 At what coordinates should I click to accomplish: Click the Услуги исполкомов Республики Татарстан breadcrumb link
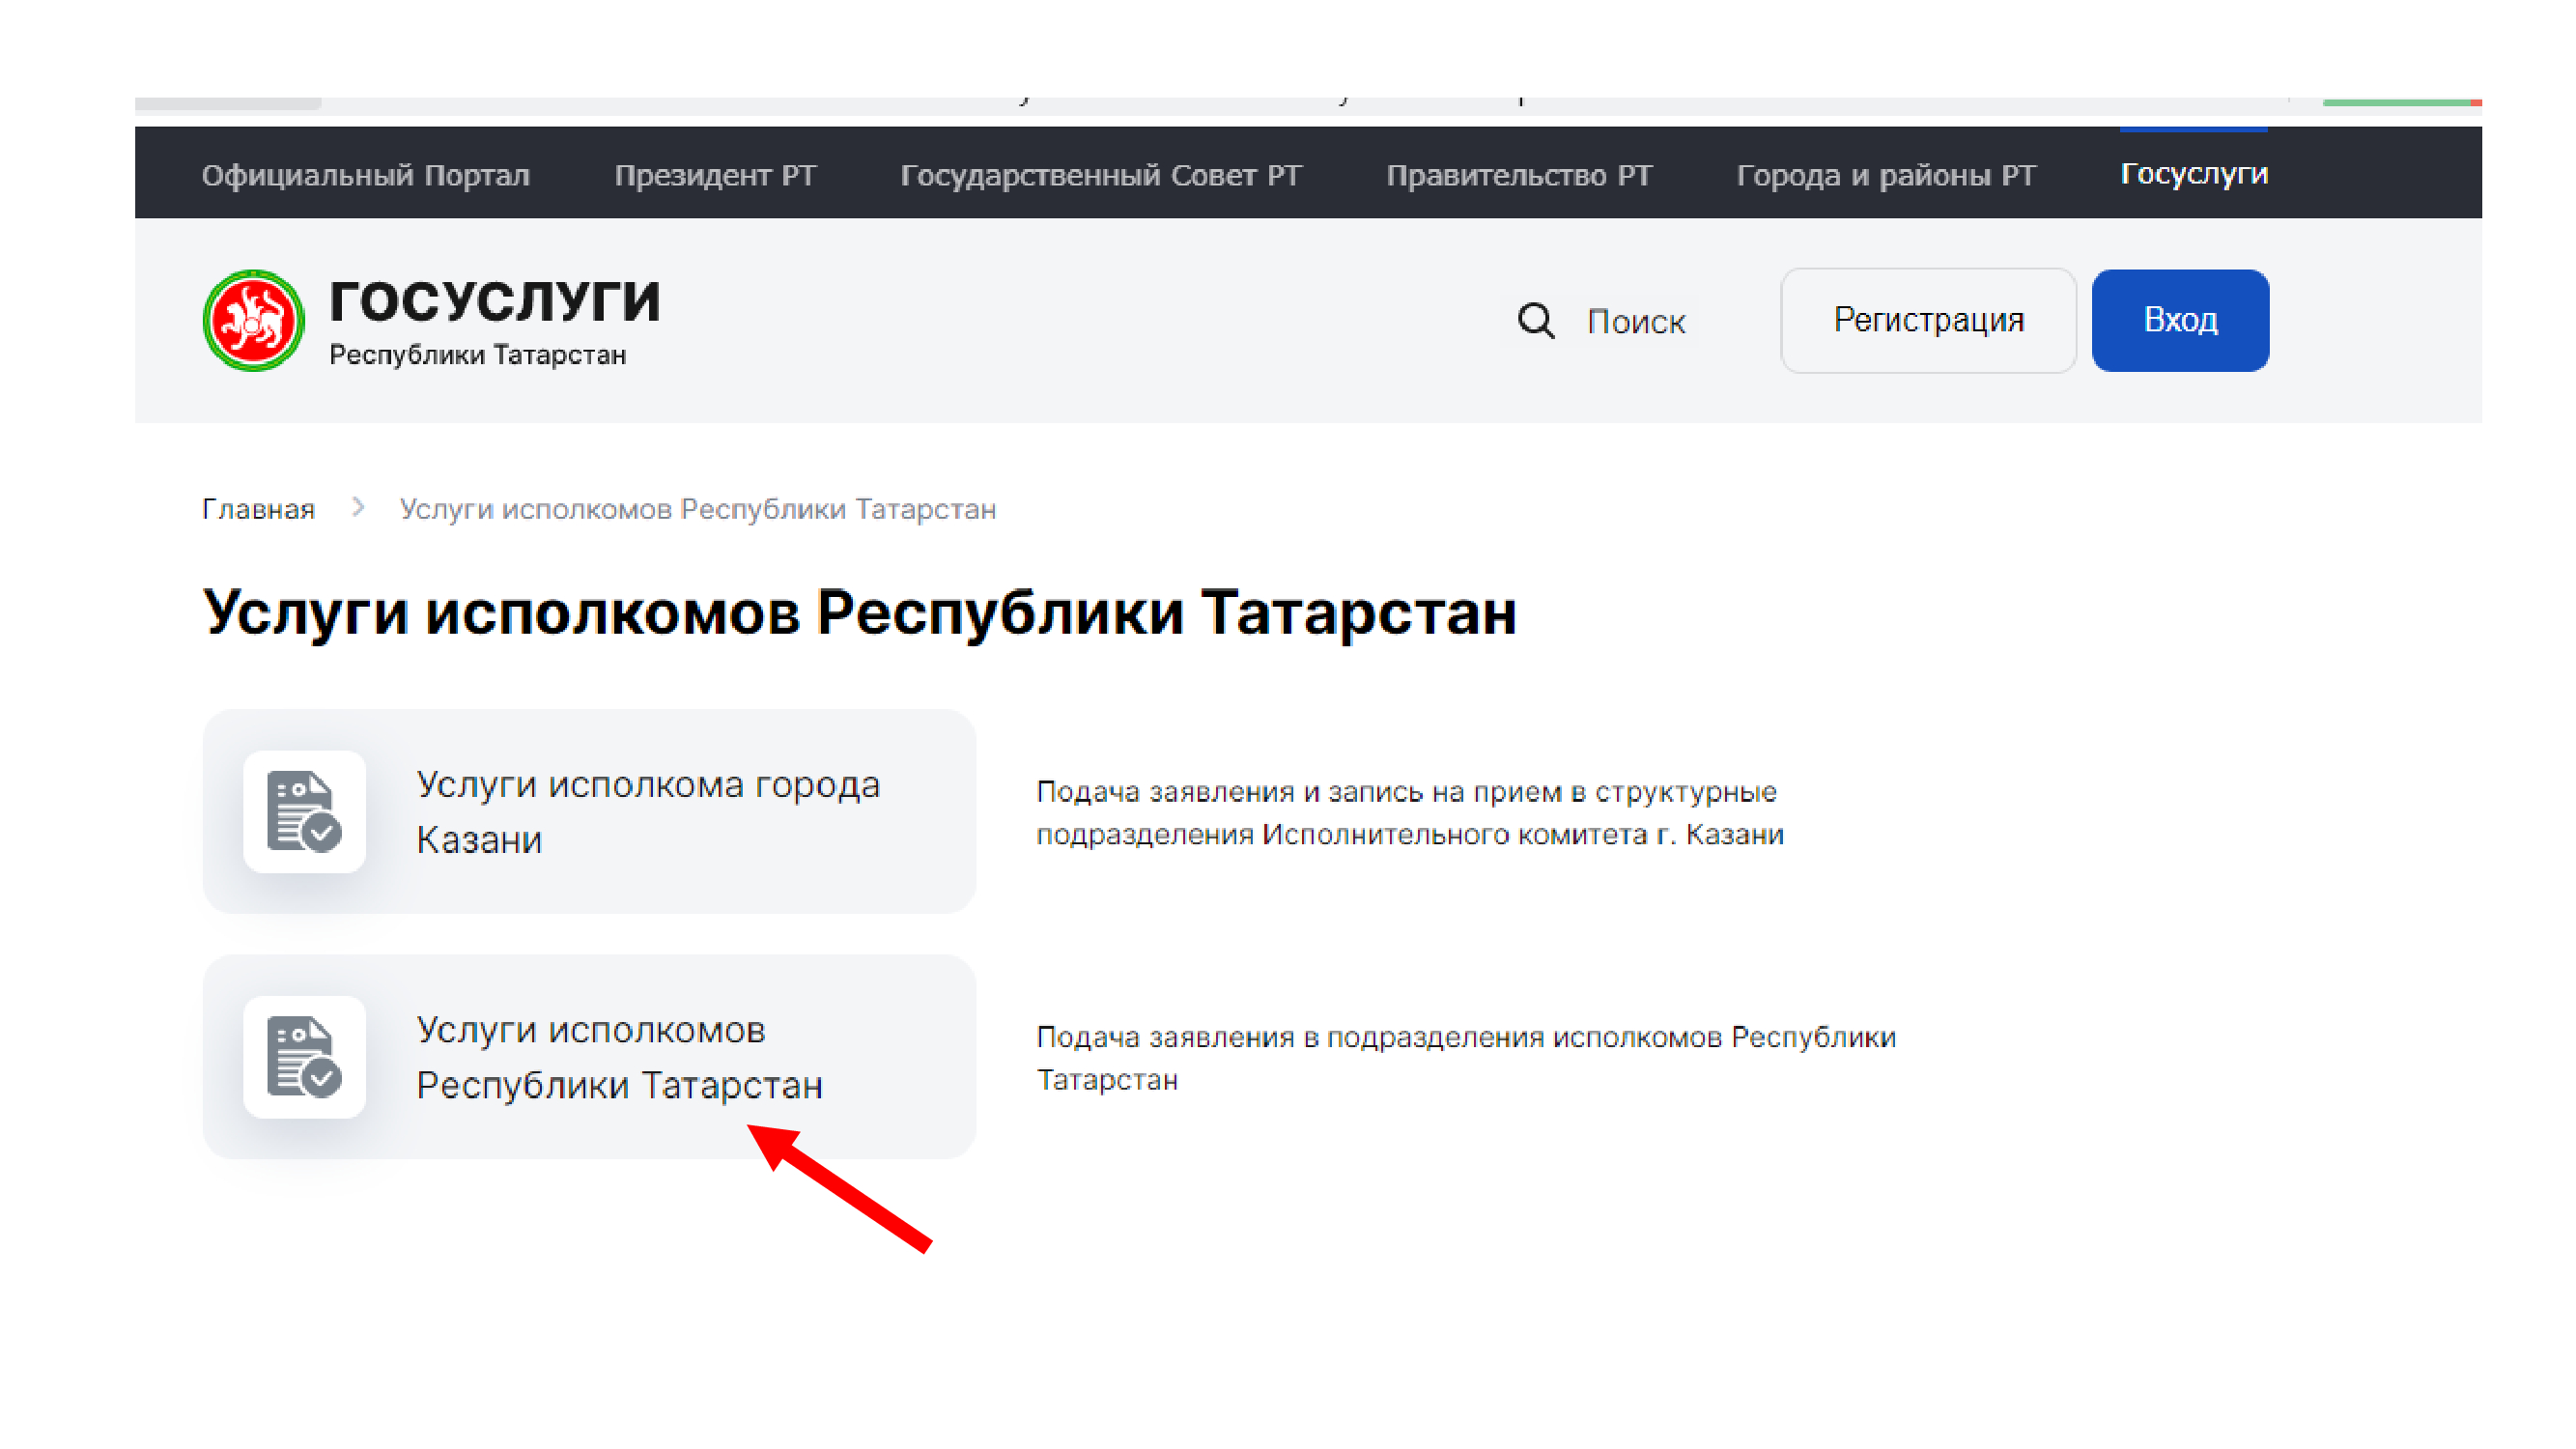pyautogui.click(x=697, y=509)
